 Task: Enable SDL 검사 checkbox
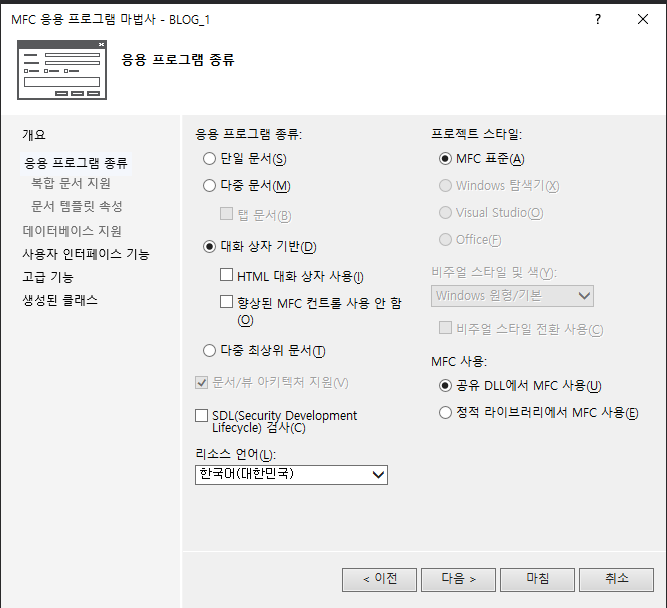[x=201, y=415]
